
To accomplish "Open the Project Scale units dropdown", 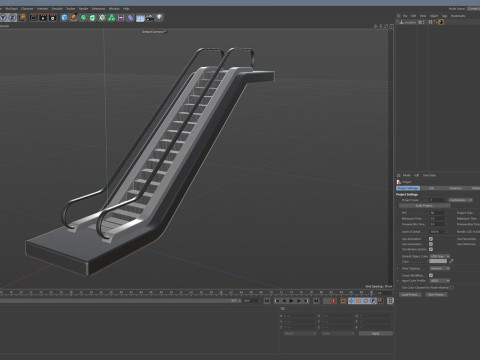I will tap(461, 200).
